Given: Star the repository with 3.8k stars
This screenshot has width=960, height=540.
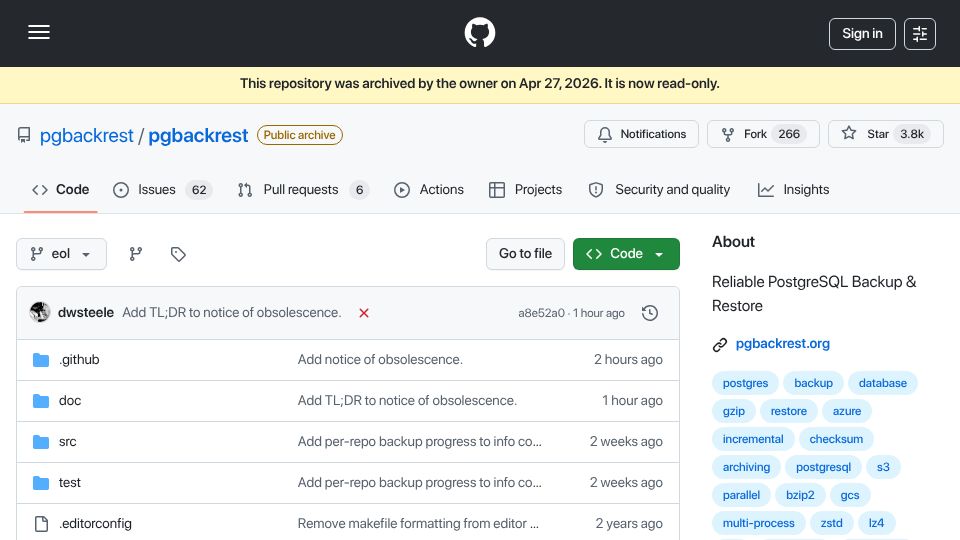Looking at the screenshot, I should coord(885,134).
